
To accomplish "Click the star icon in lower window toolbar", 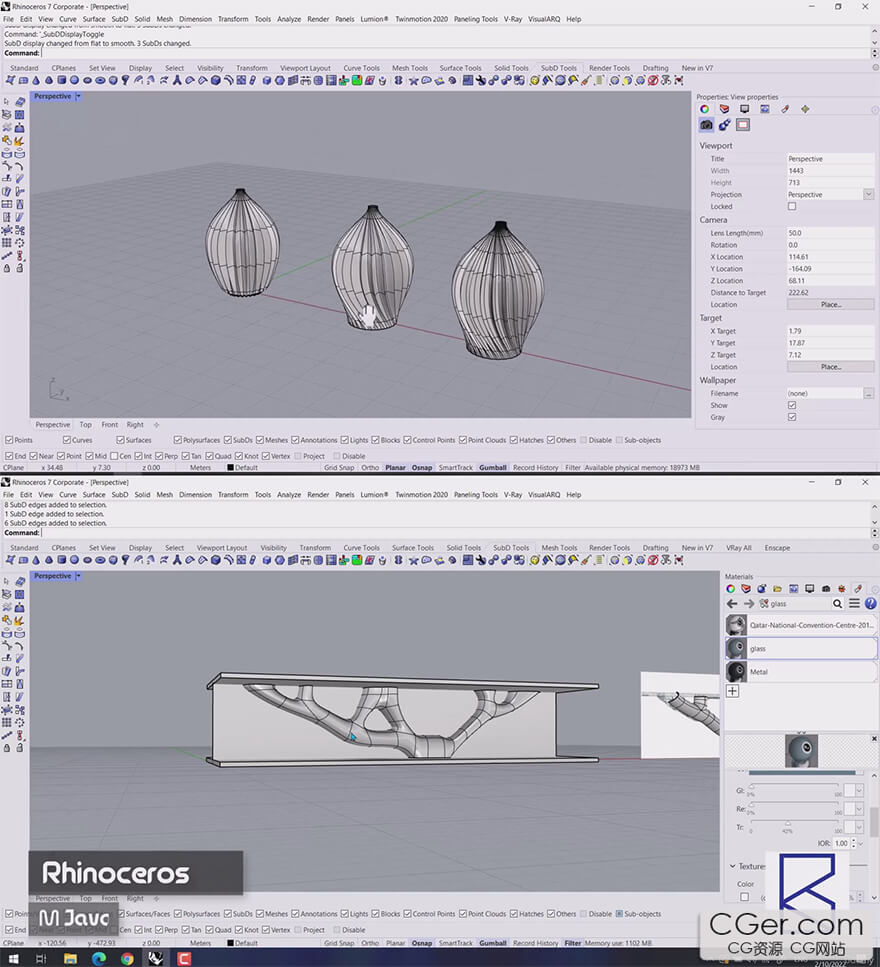I will click(413, 560).
